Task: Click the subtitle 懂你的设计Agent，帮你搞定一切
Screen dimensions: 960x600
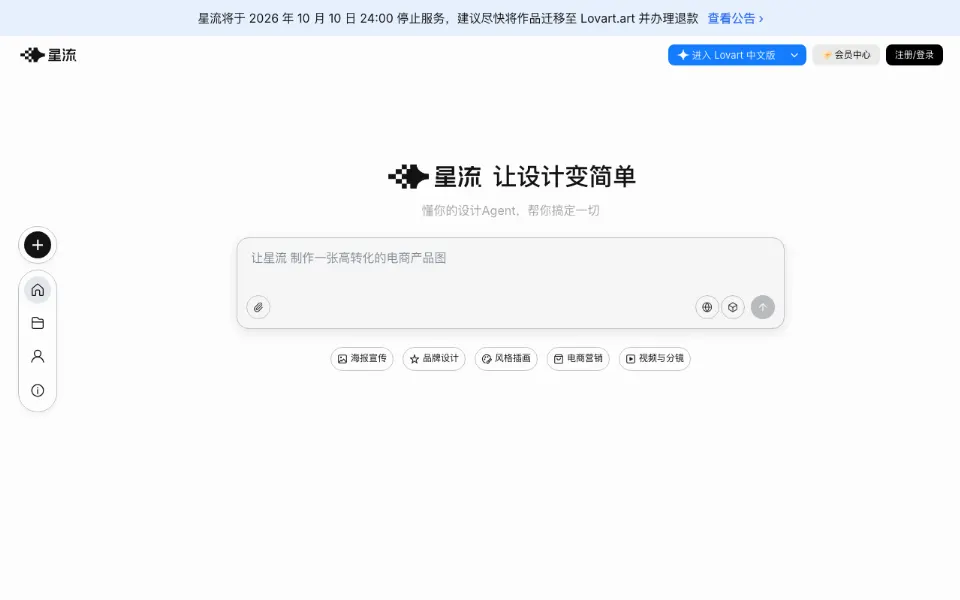Action: (x=511, y=211)
